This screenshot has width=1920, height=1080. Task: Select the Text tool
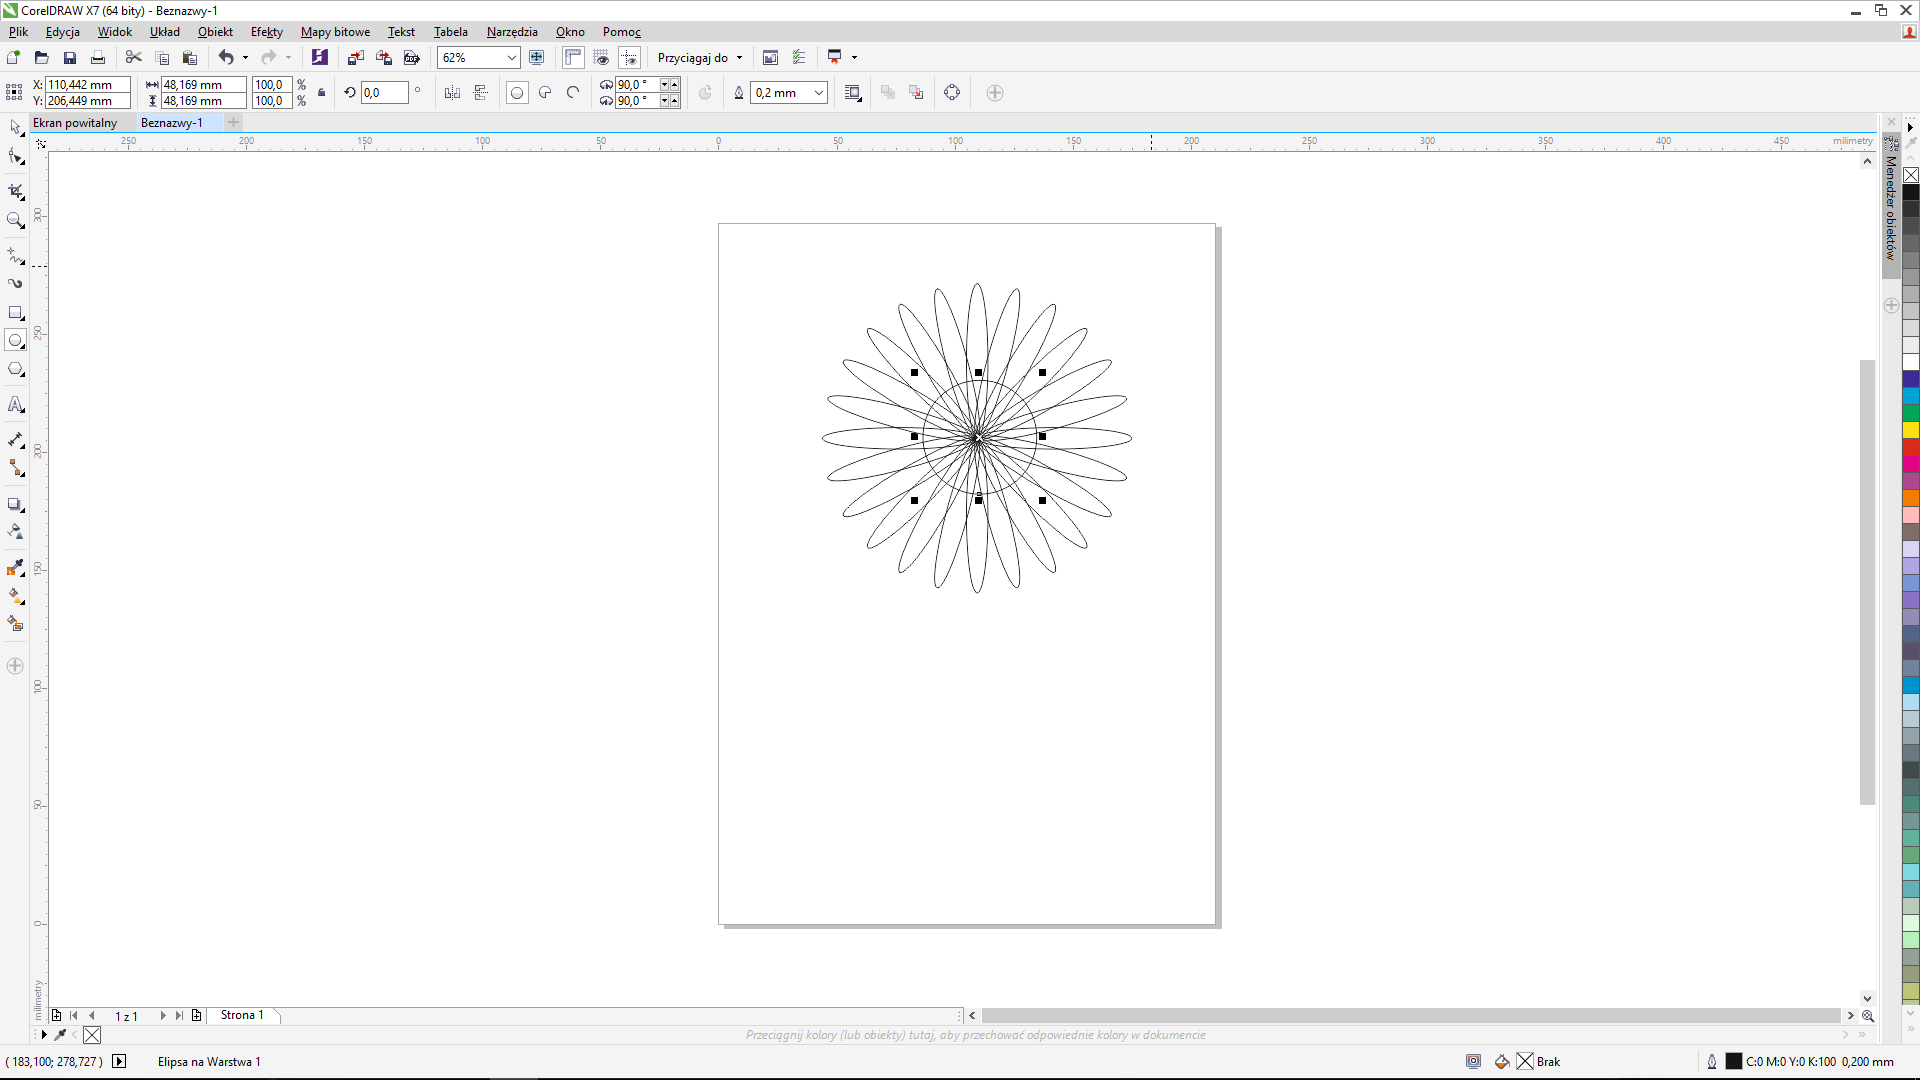pyautogui.click(x=15, y=405)
